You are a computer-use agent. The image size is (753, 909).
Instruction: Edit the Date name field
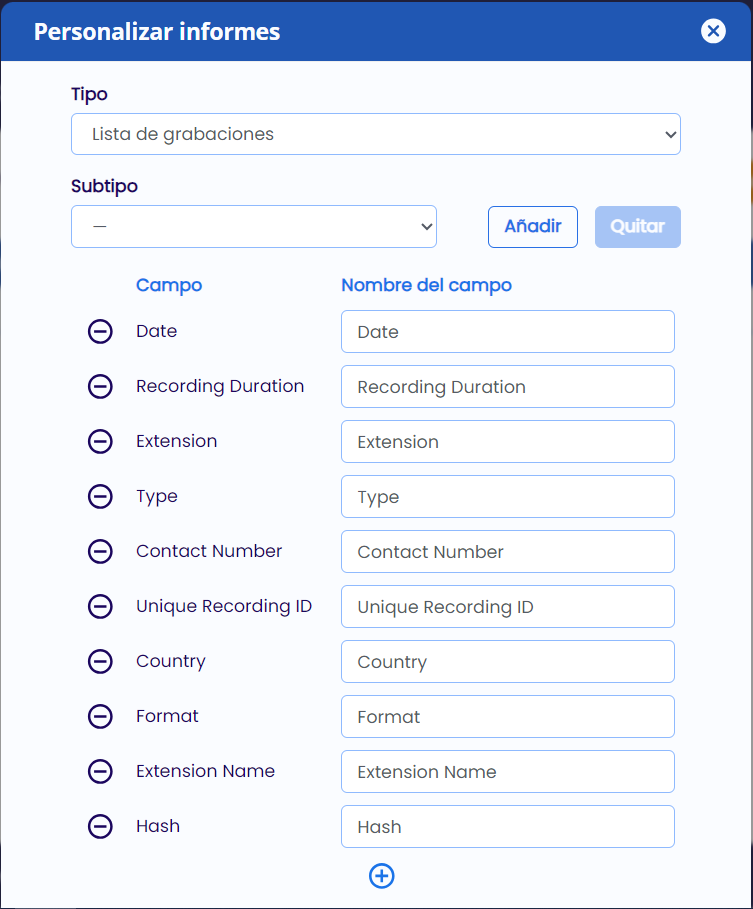pos(508,332)
